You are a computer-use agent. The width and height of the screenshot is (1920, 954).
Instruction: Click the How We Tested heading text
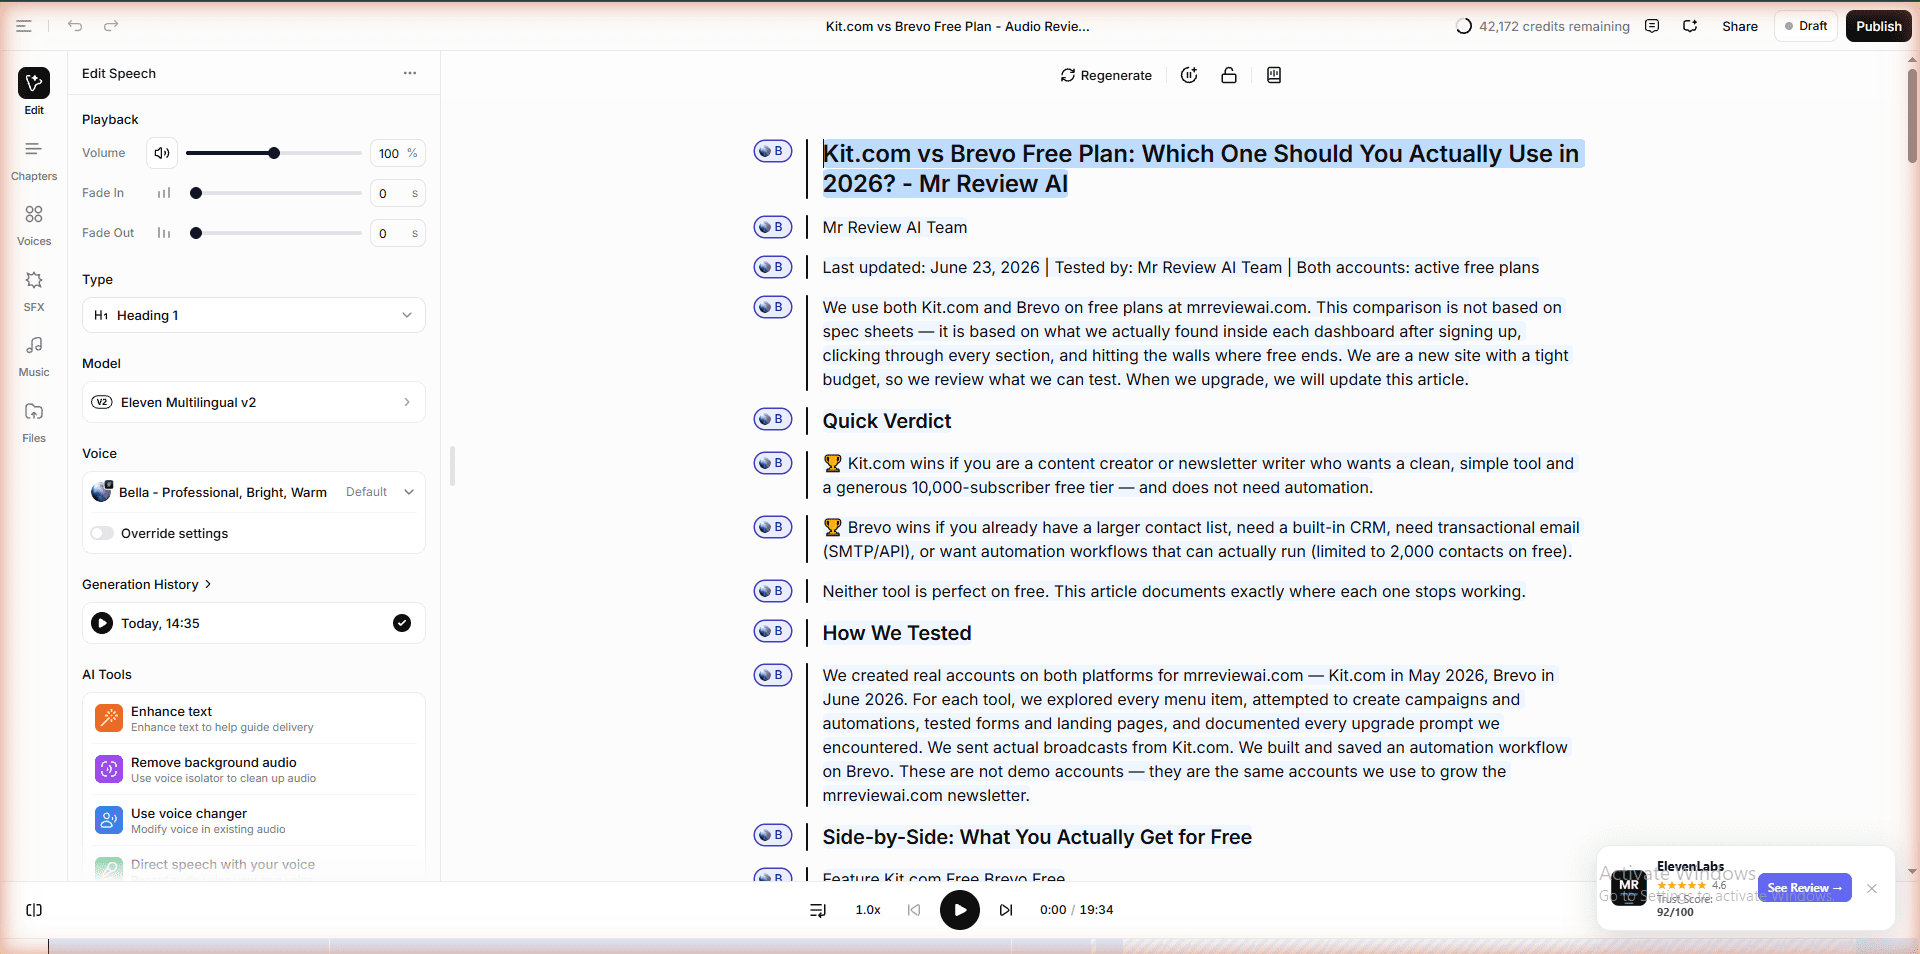tap(897, 633)
